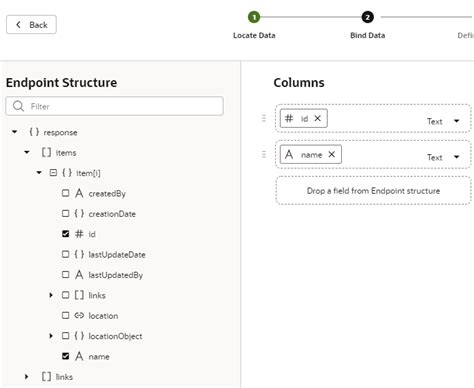
Task: Click into the Filter search field
Action: (x=114, y=106)
